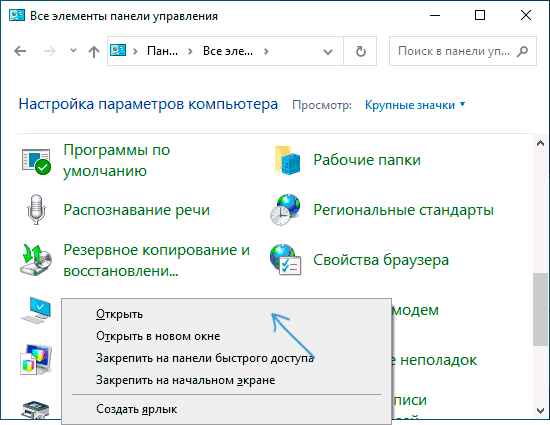Click the Color management monitor icon
Screen dimensions: 550x425
(x=36, y=360)
